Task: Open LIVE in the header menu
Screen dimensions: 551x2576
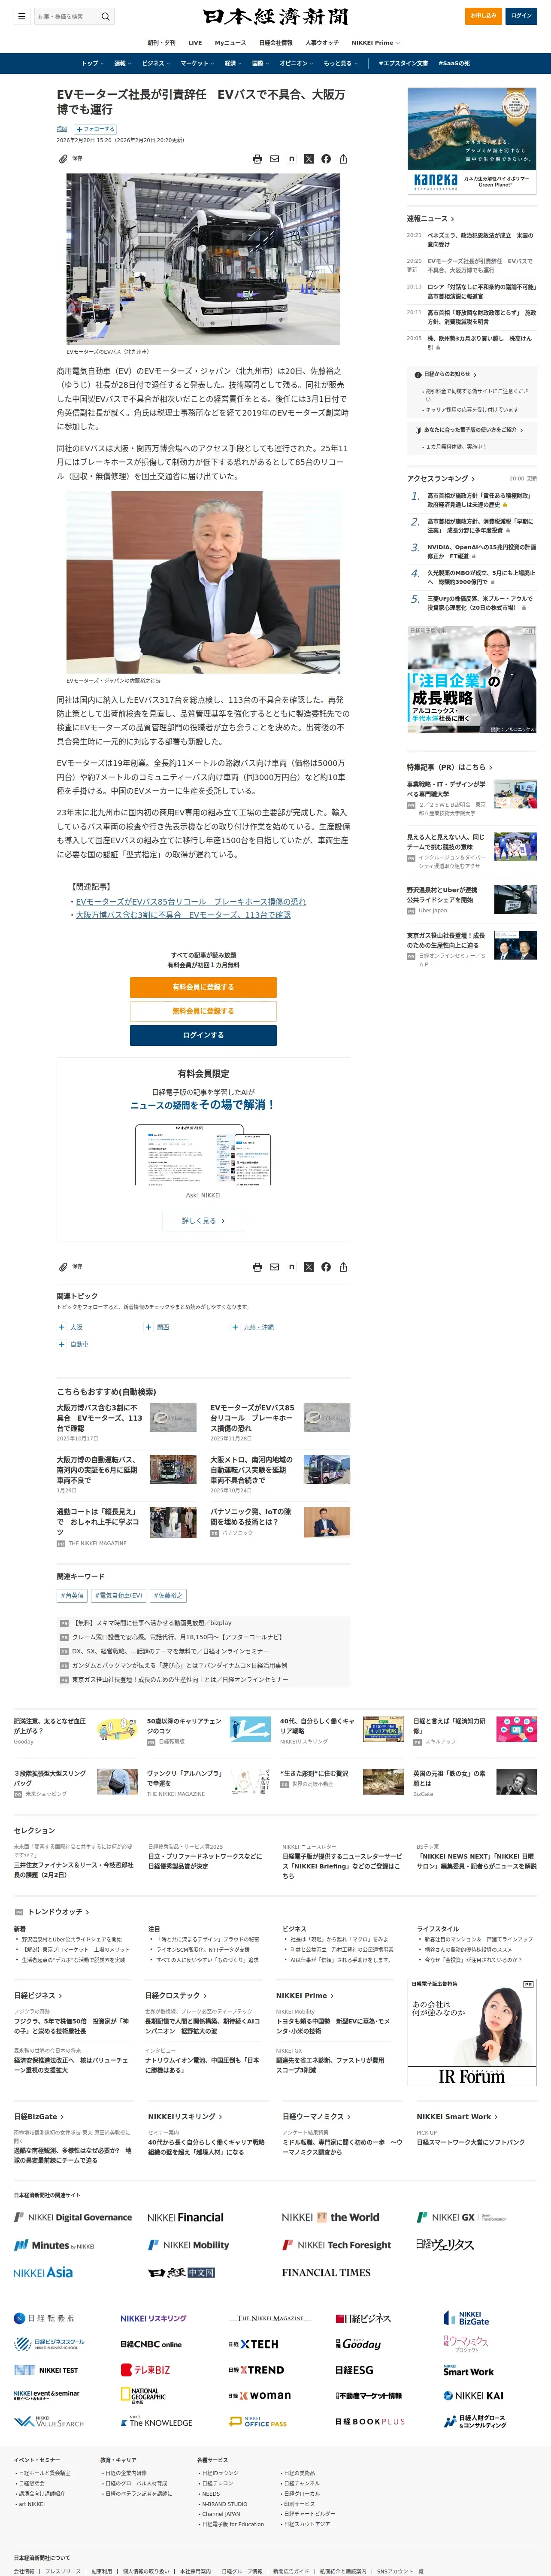Action: point(195,43)
